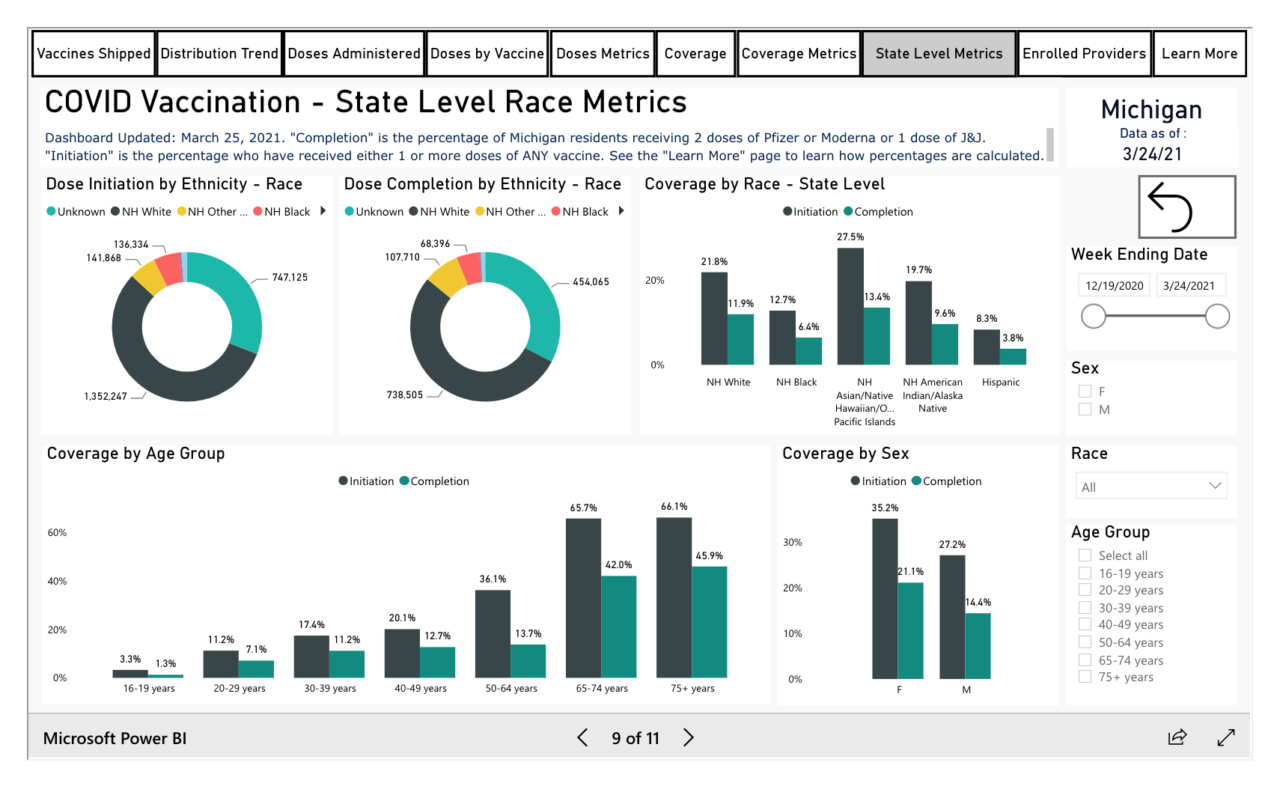Open the Vaccines Shipped tab
This screenshot has height=786, width=1280.
click(92, 53)
